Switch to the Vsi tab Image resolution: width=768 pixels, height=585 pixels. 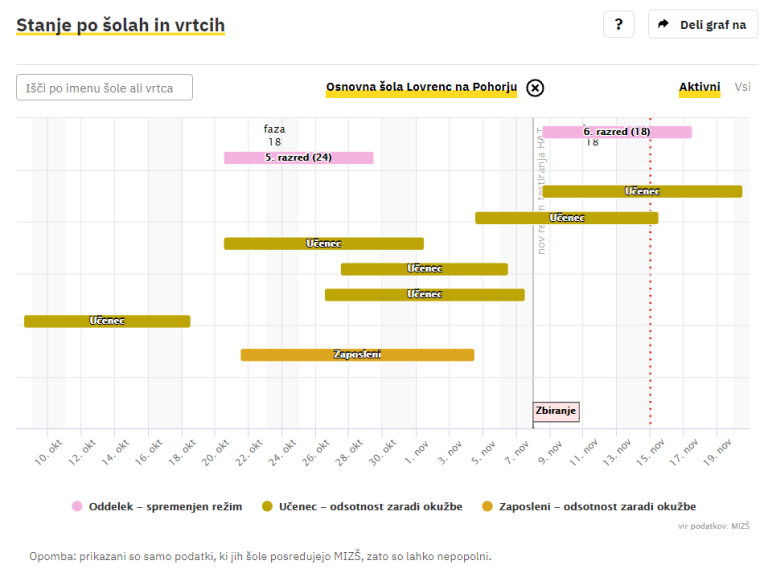click(x=742, y=87)
